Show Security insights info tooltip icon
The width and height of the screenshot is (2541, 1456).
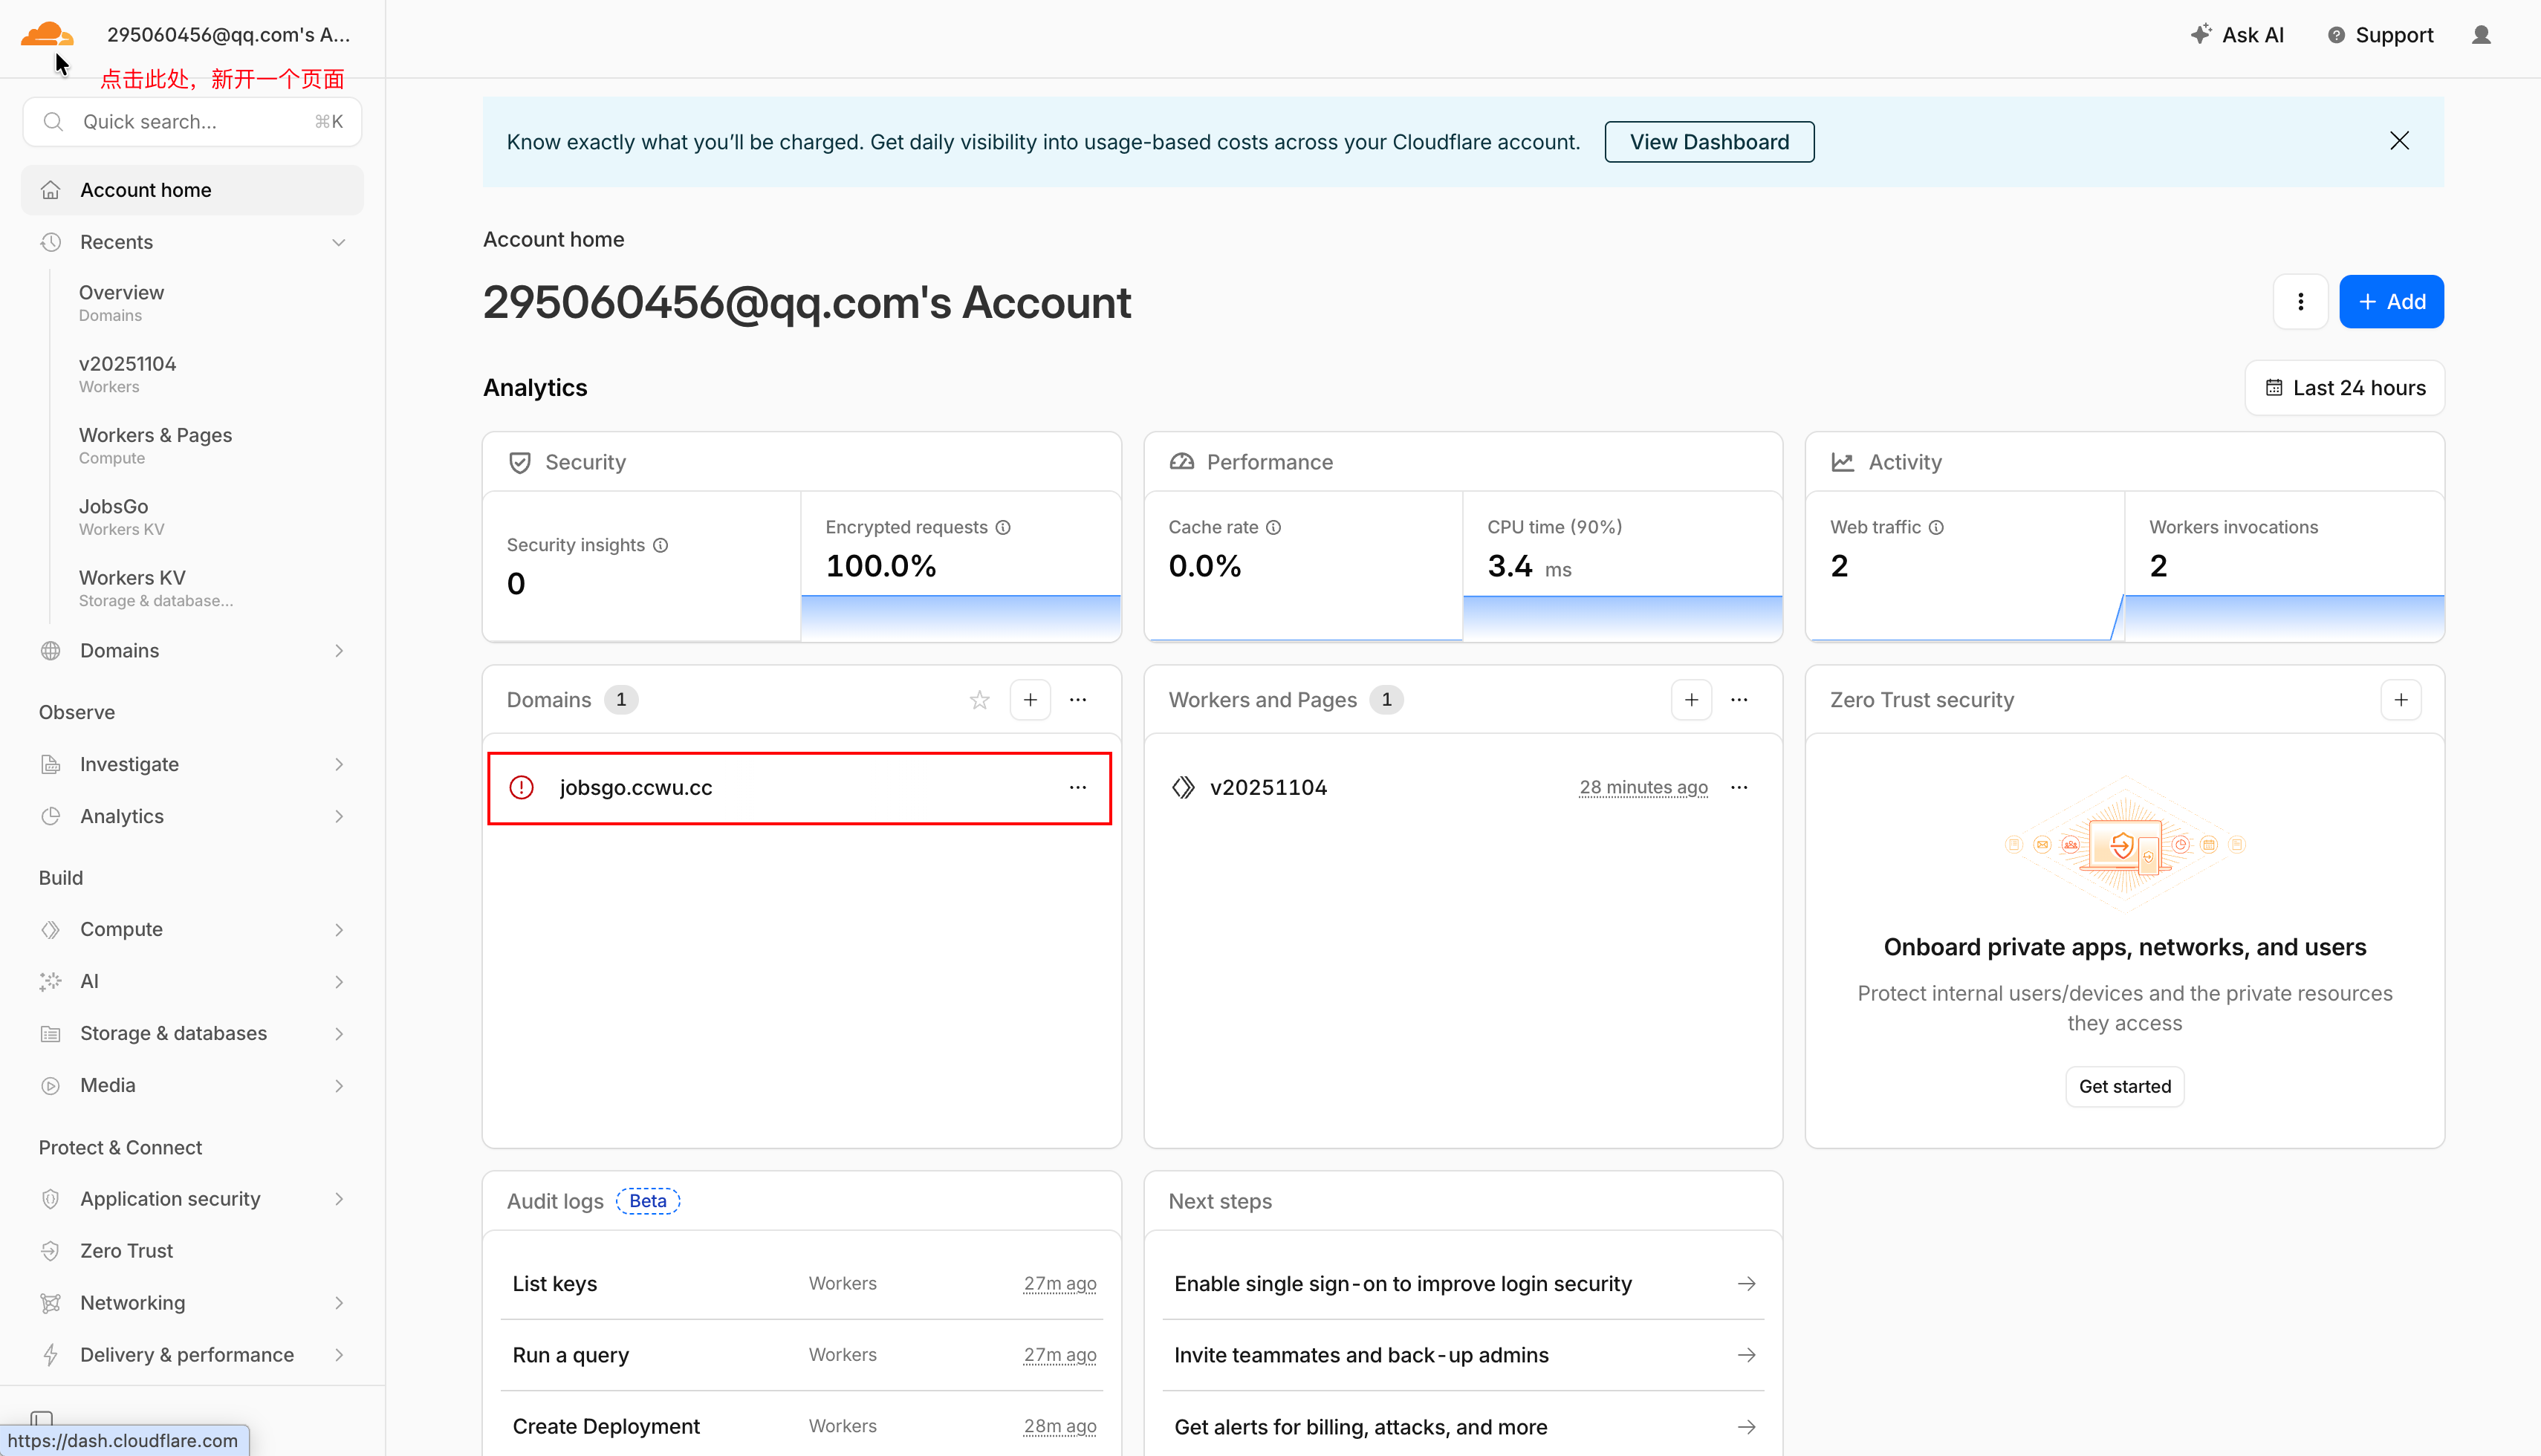661,545
